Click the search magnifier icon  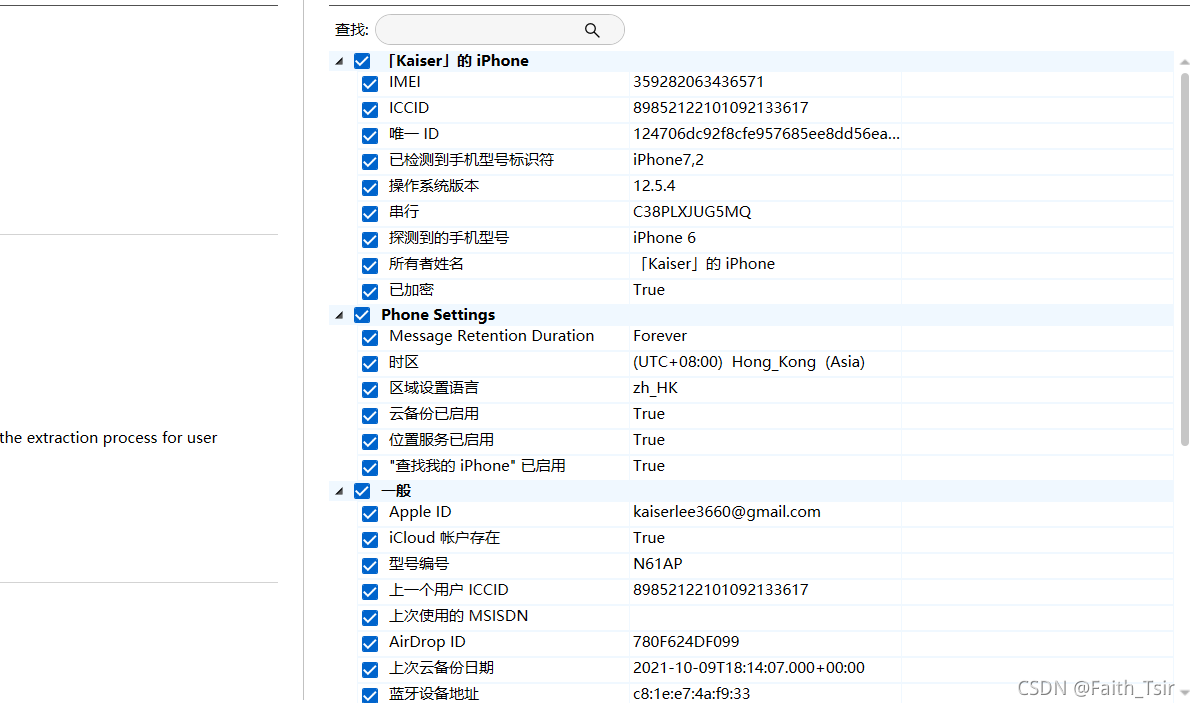pos(592,30)
